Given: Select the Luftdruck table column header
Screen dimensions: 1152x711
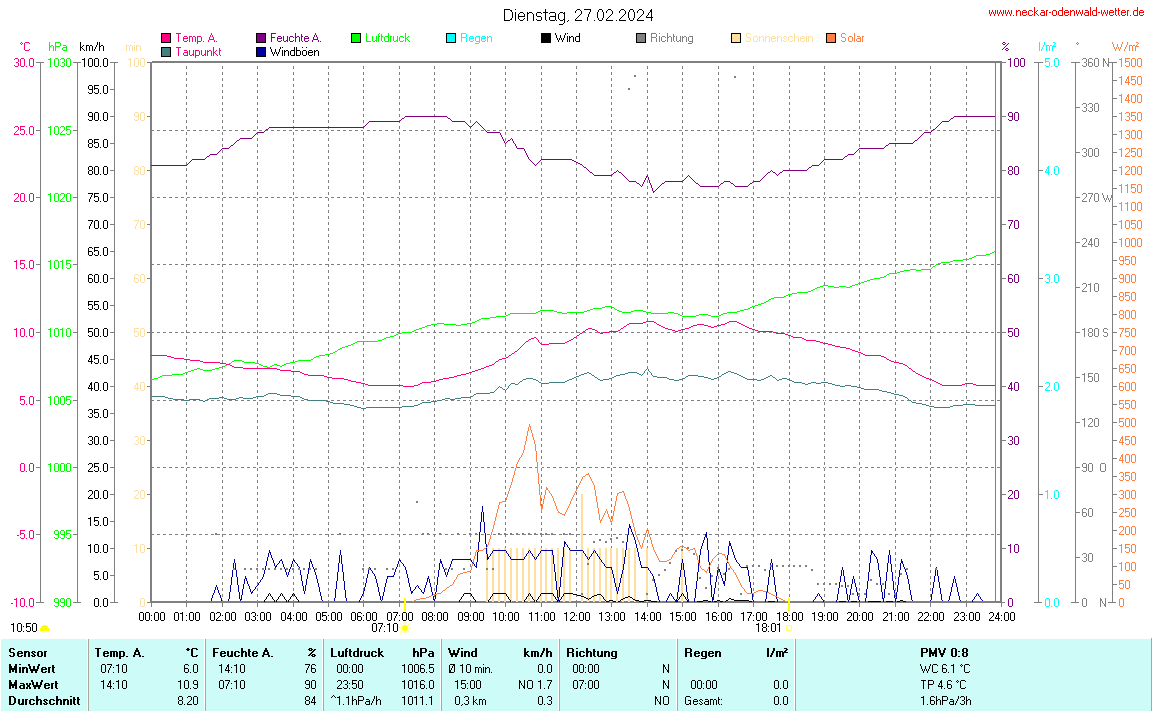Looking at the screenshot, I should 356,652.
